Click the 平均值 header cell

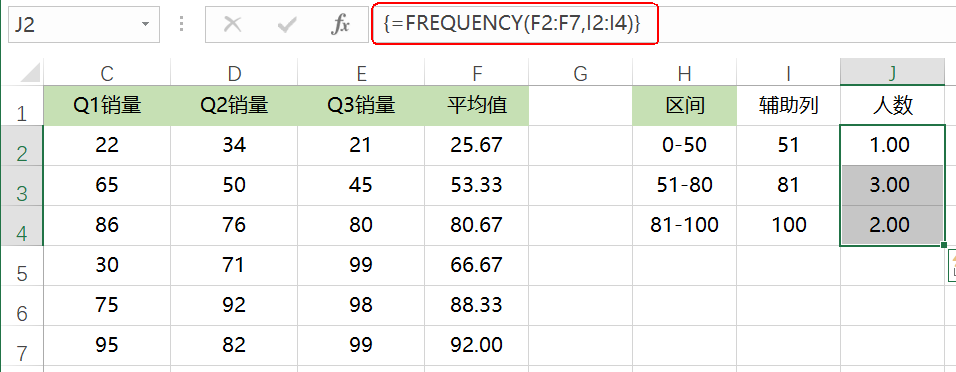477,106
